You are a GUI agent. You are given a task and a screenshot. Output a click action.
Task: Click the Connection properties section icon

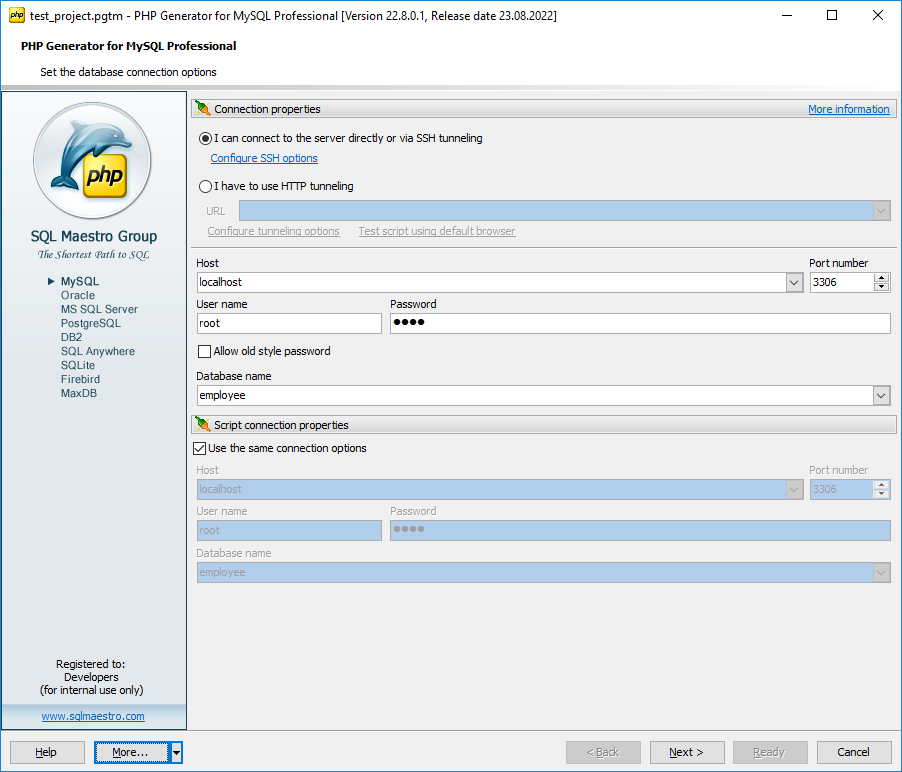click(202, 109)
